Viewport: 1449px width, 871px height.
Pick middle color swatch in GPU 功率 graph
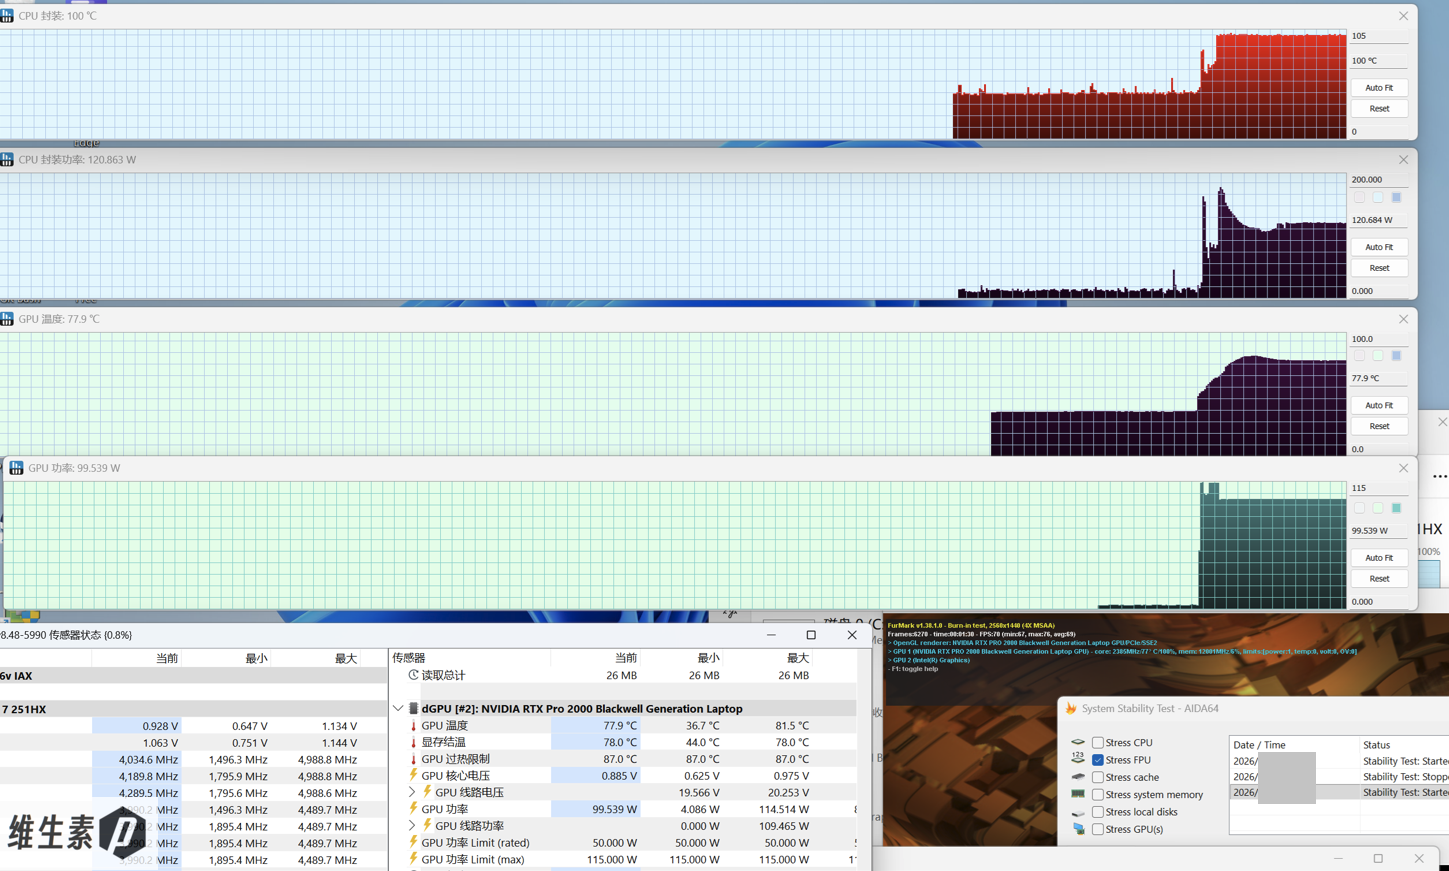[1378, 508]
